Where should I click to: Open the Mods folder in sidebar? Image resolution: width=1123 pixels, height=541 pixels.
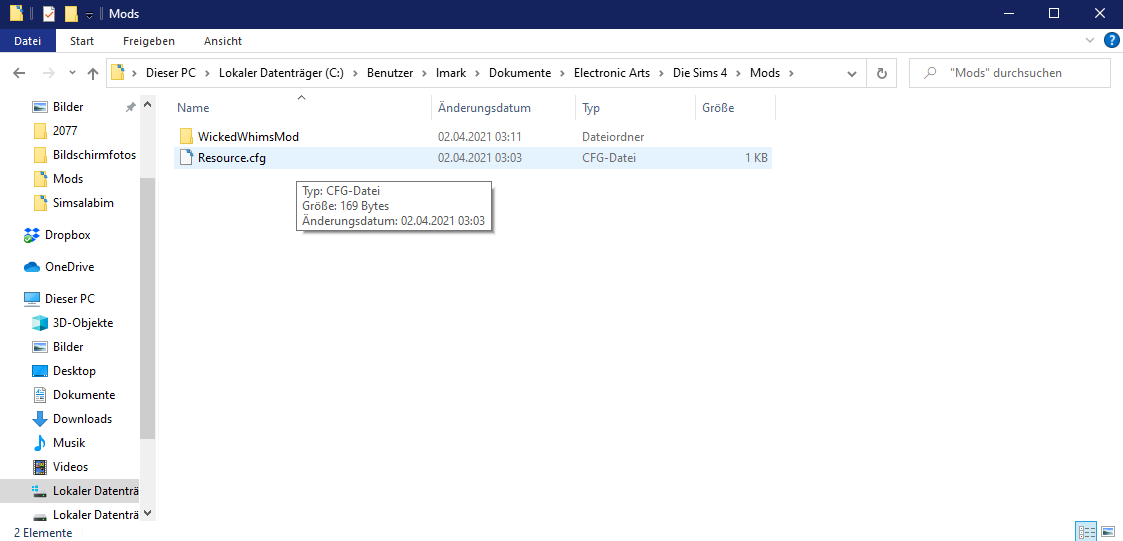(x=68, y=178)
